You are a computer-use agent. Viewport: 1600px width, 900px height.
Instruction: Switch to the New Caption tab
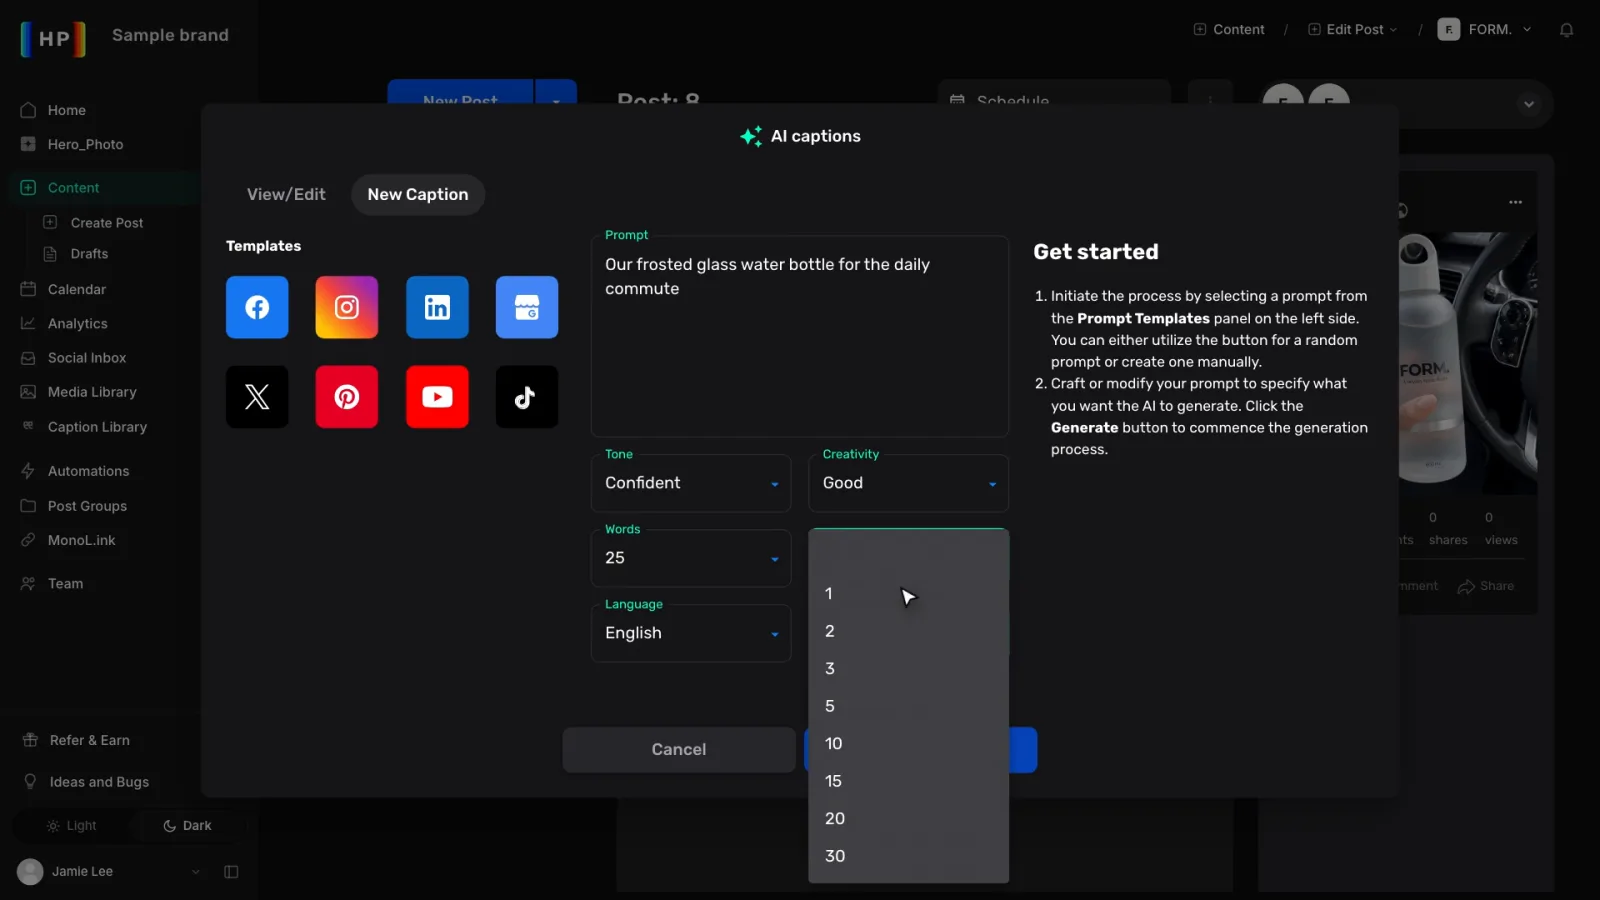[x=418, y=195]
